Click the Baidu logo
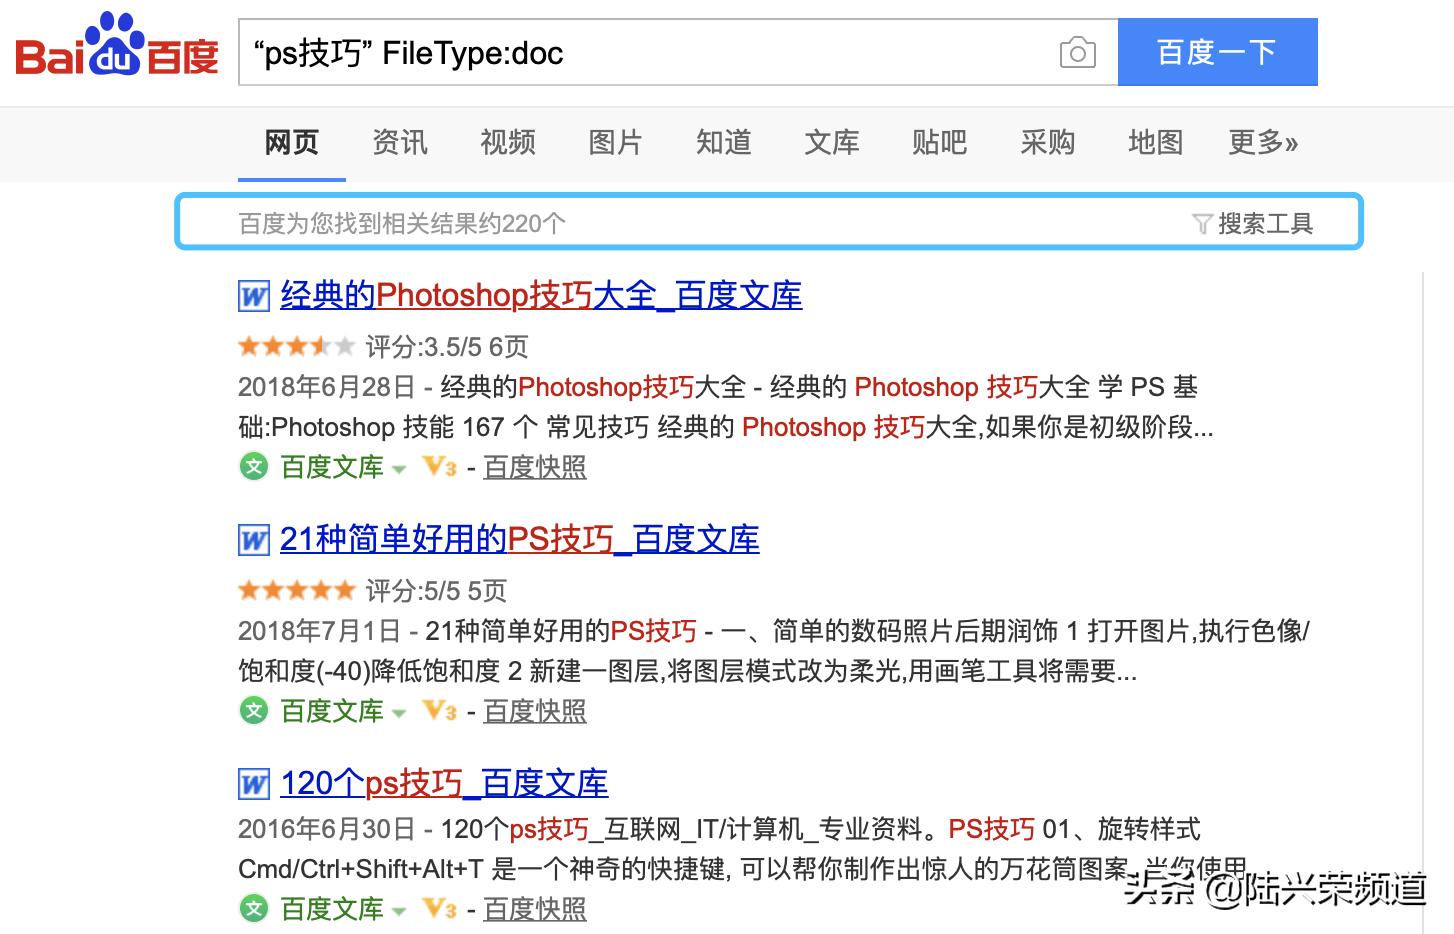The height and width of the screenshot is (934, 1454). (117, 47)
